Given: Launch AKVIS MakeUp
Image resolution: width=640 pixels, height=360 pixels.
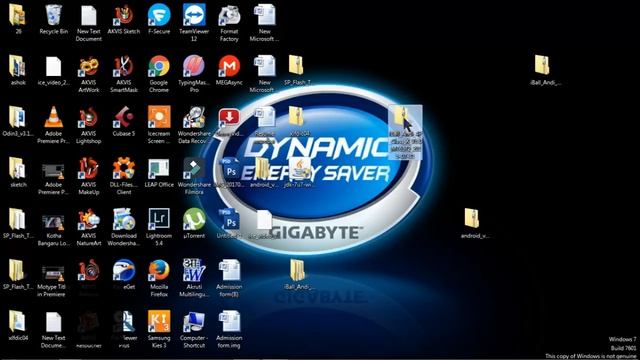Looking at the screenshot, I should (x=89, y=168).
